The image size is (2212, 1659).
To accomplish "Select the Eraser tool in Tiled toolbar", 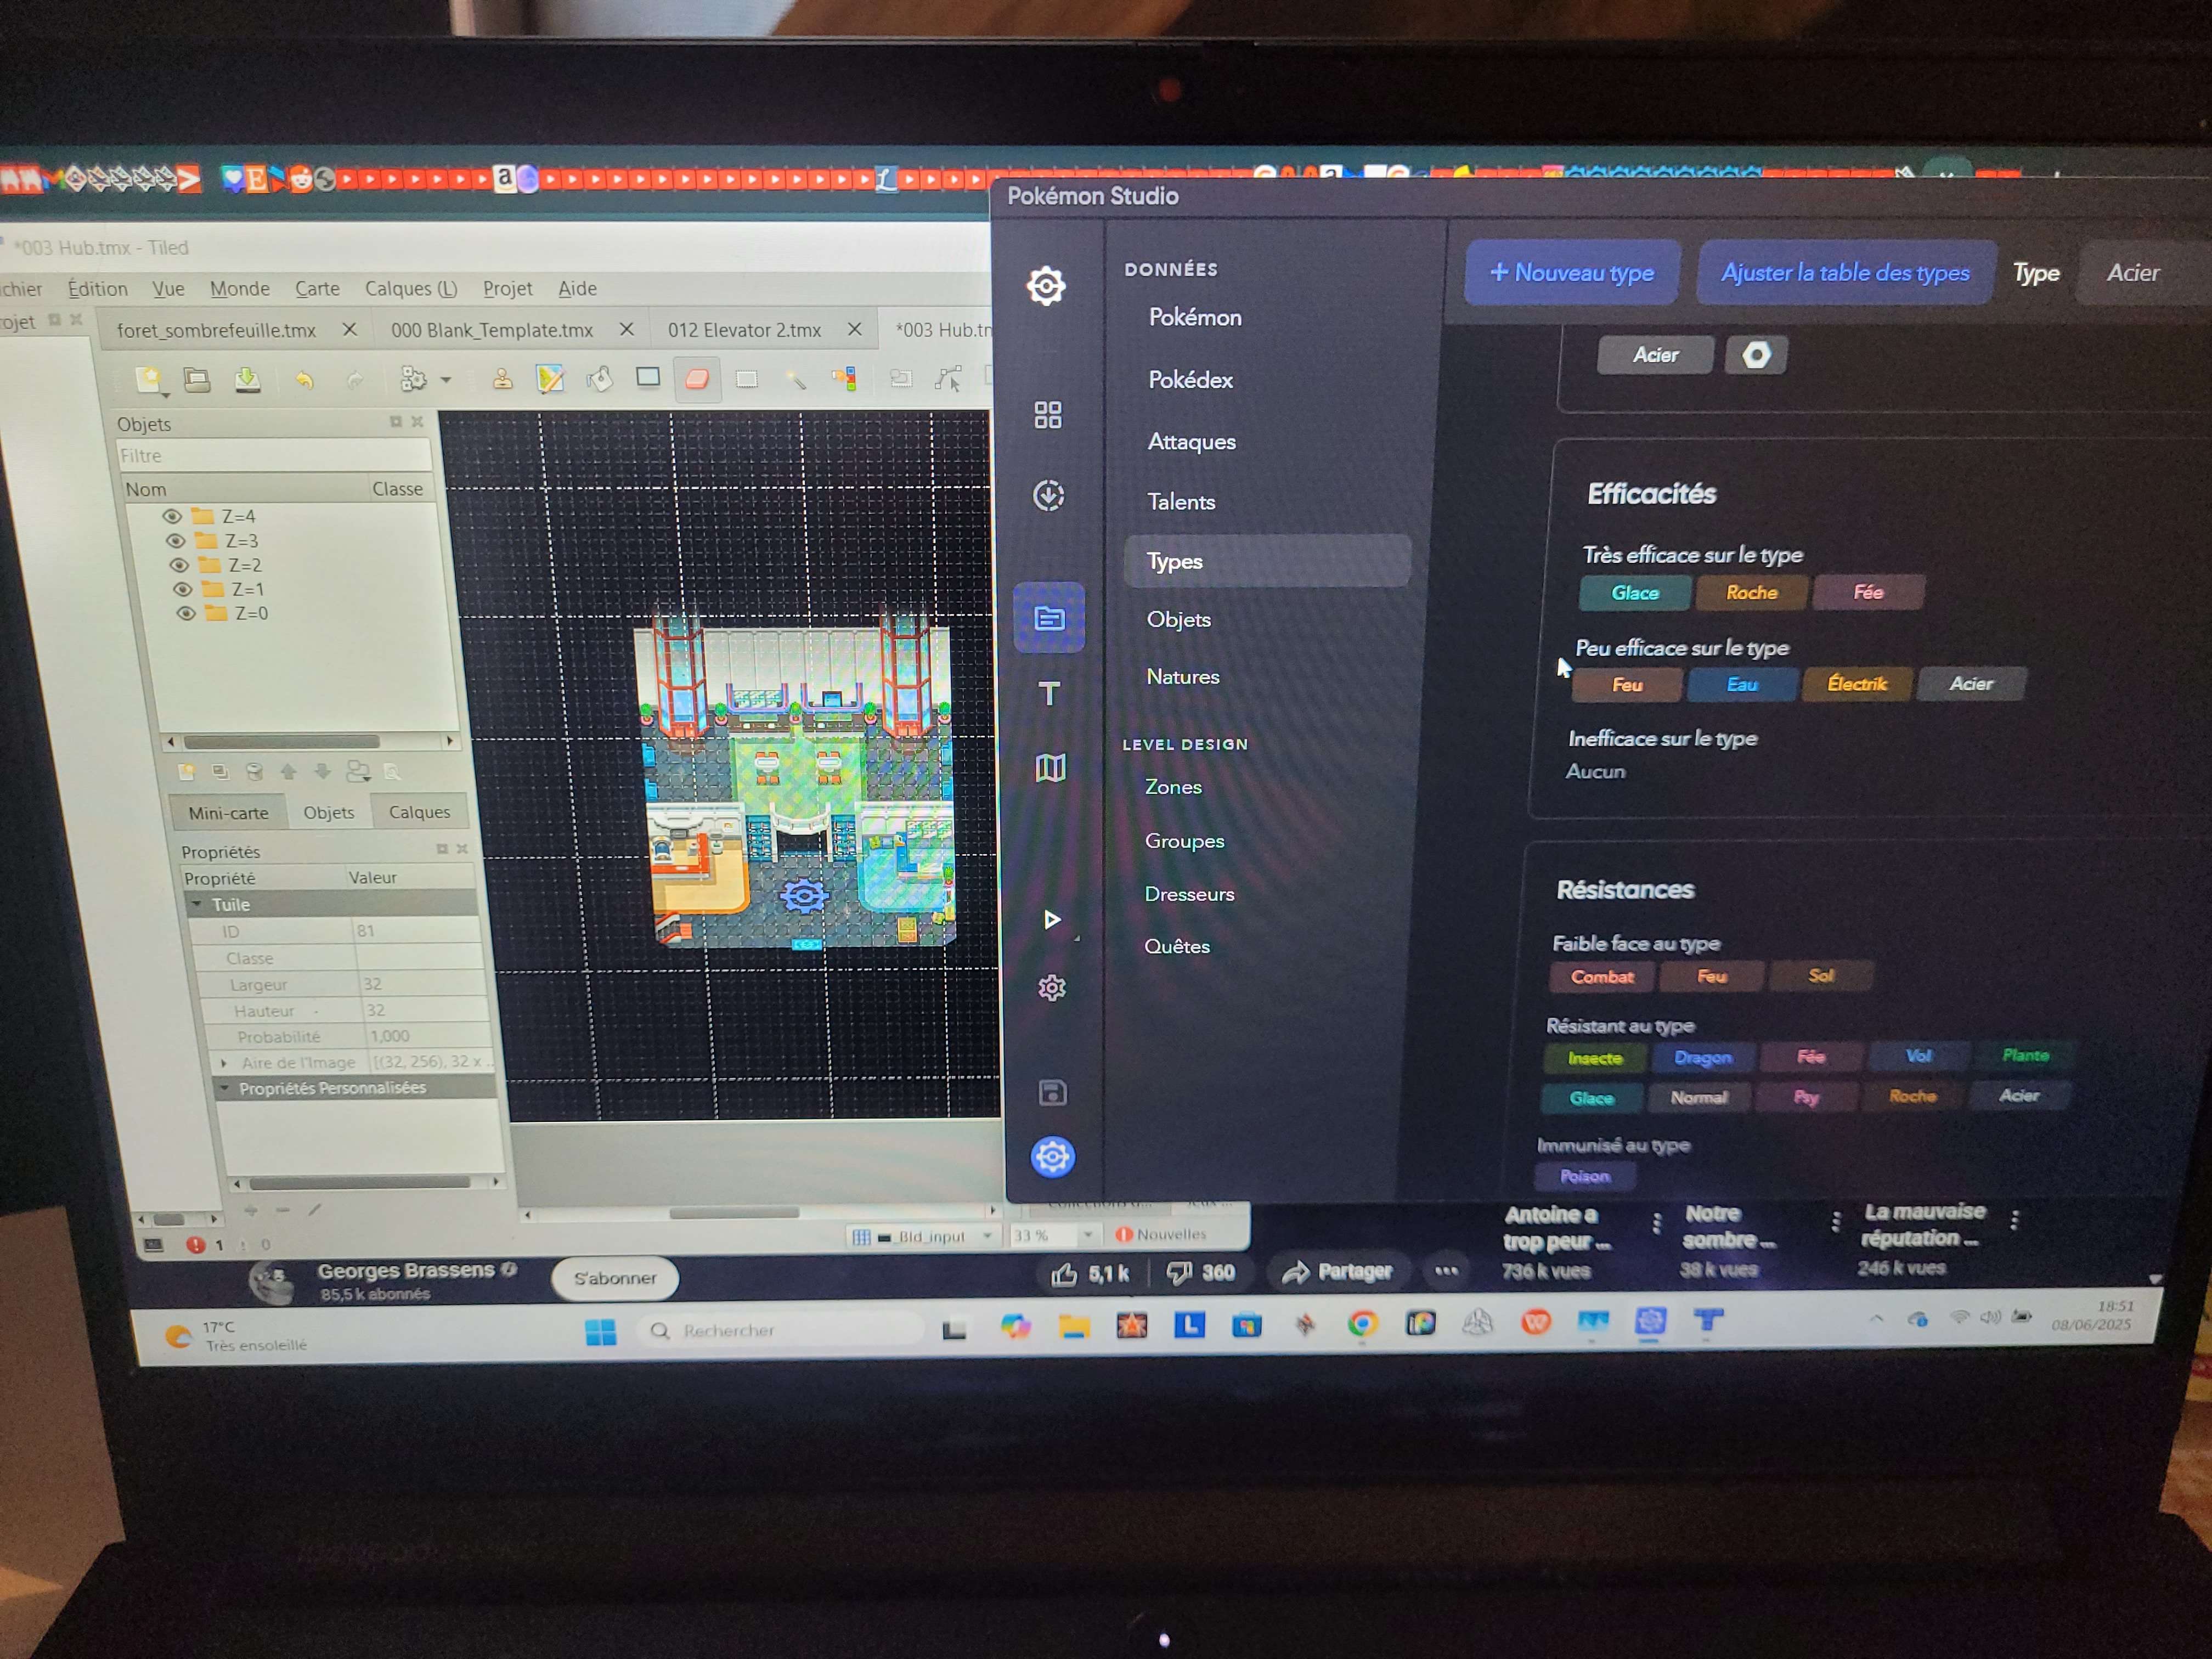I will (x=697, y=379).
